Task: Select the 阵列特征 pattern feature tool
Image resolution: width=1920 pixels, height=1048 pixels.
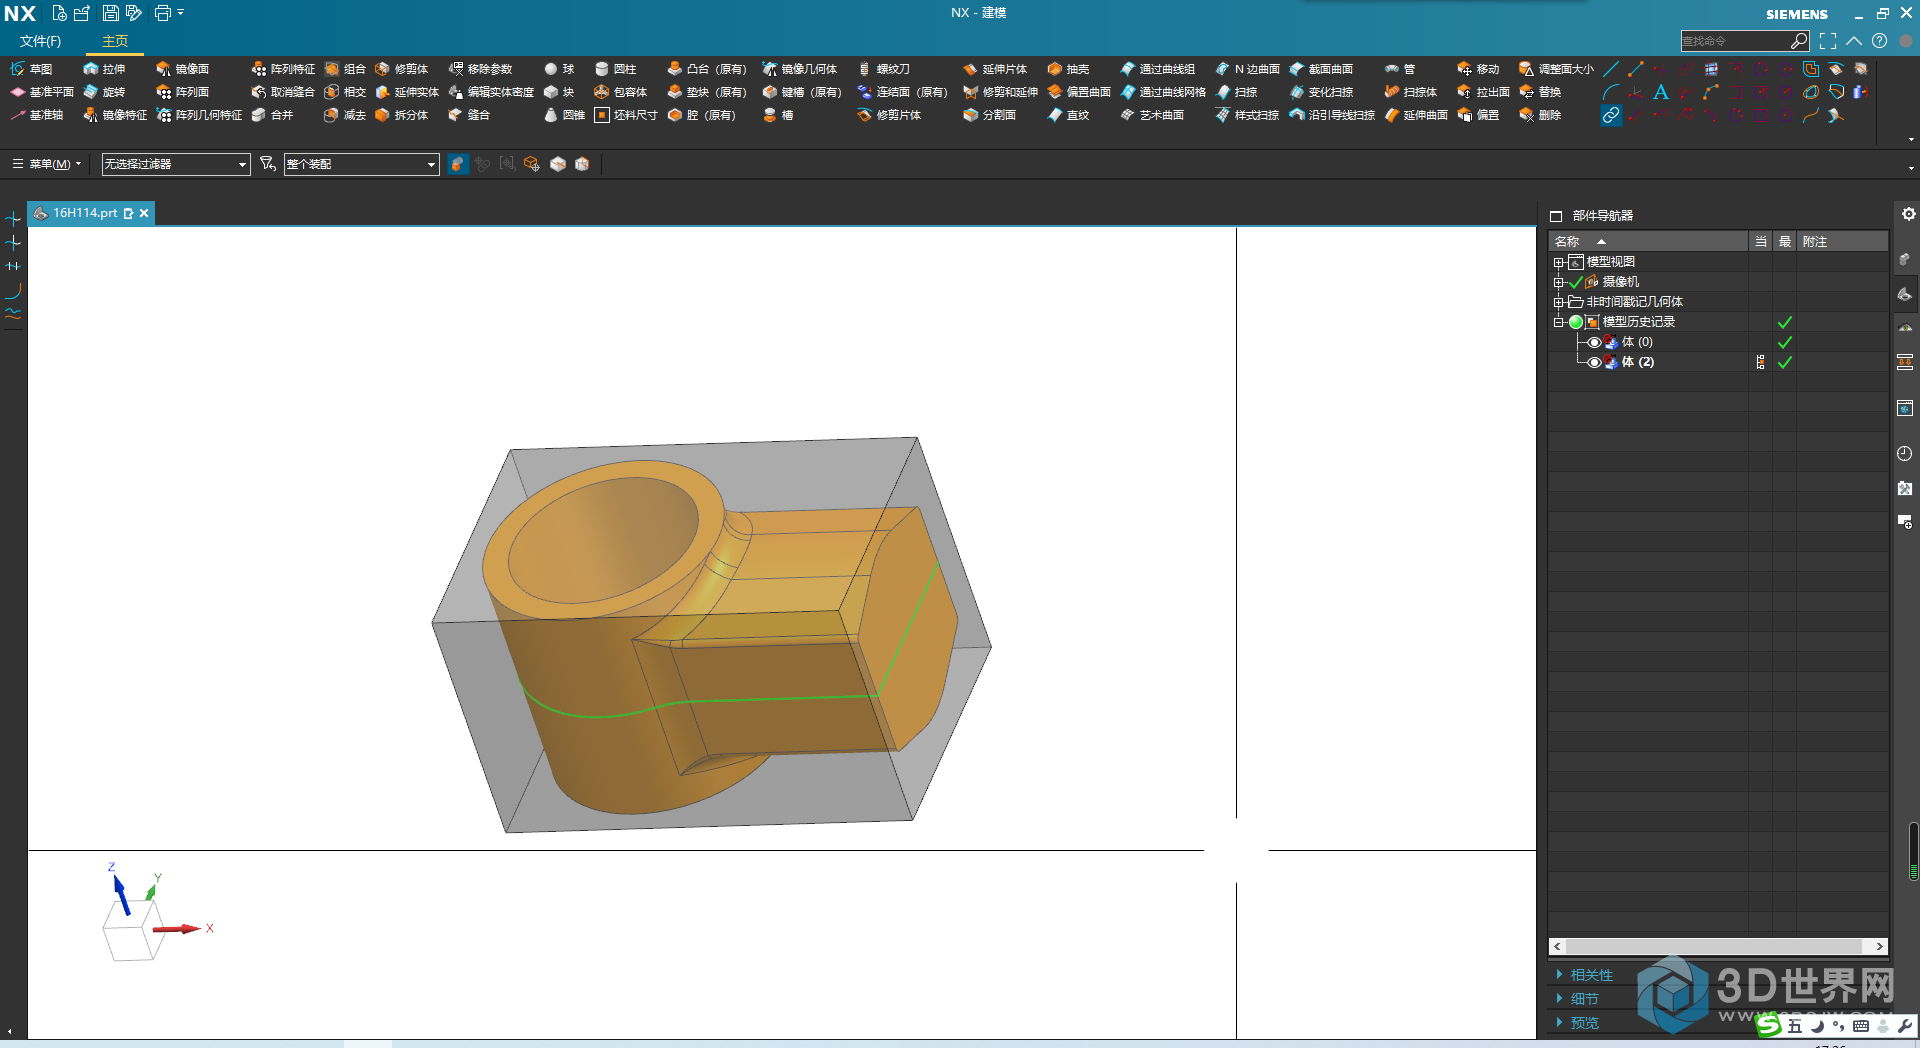Action: click(x=283, y=69)
